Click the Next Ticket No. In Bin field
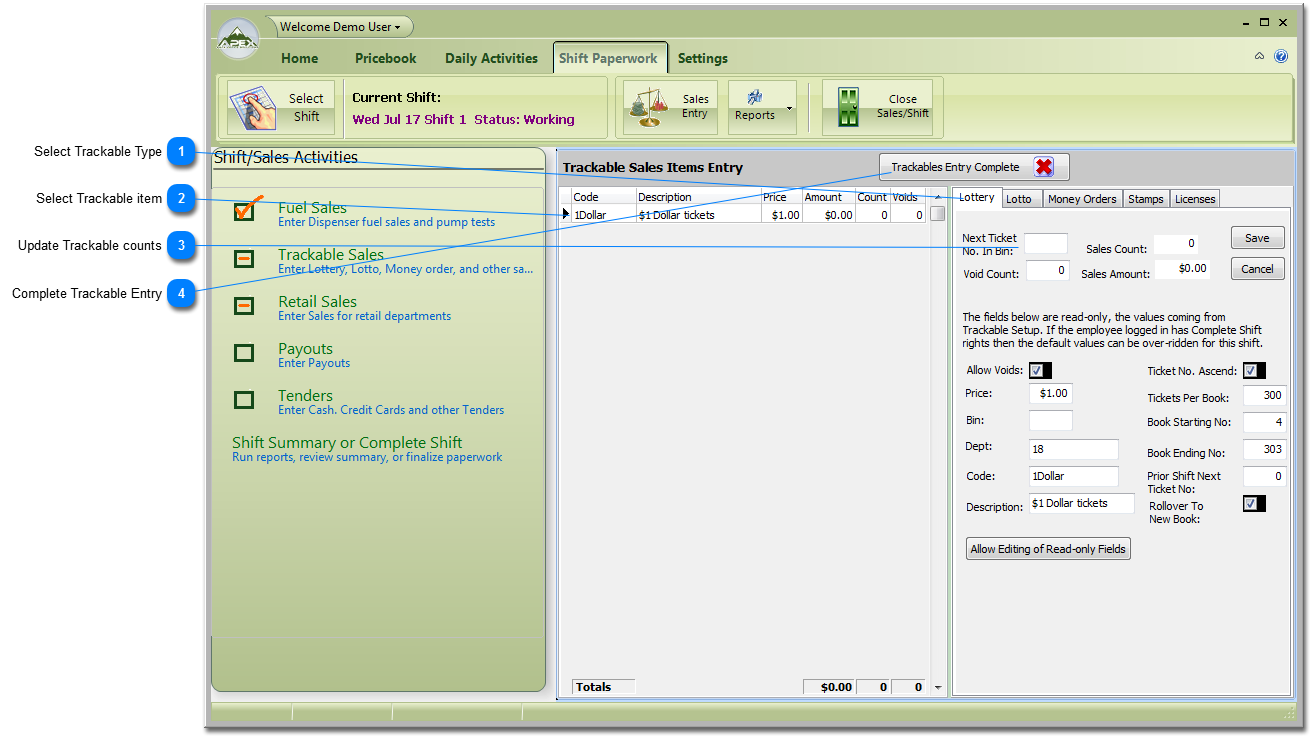This screenshot has height=736, width=1312. click(x=1045, y=243)
